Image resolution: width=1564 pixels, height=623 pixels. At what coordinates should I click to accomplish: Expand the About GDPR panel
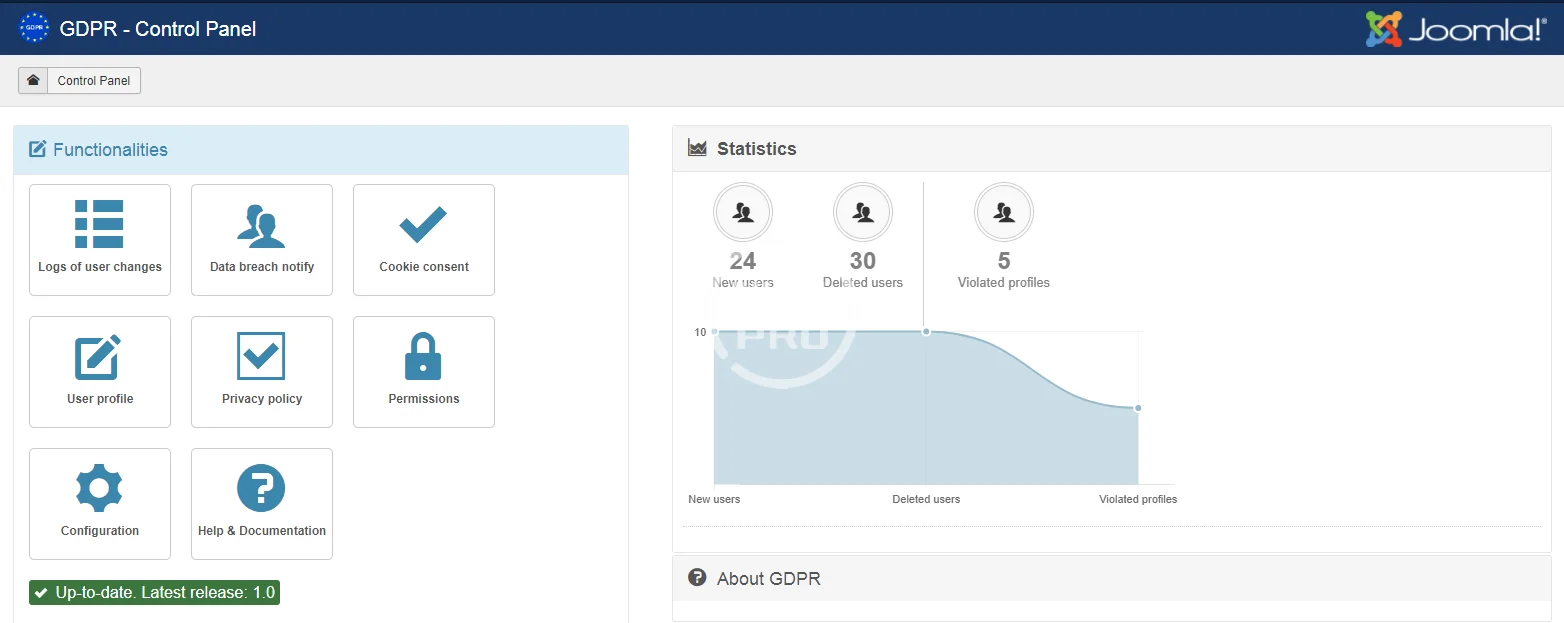click(769, 579)
